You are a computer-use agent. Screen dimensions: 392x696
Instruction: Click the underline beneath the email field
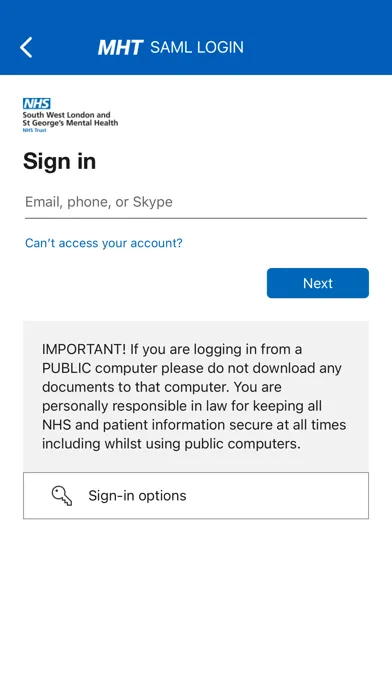click(196, 218)
